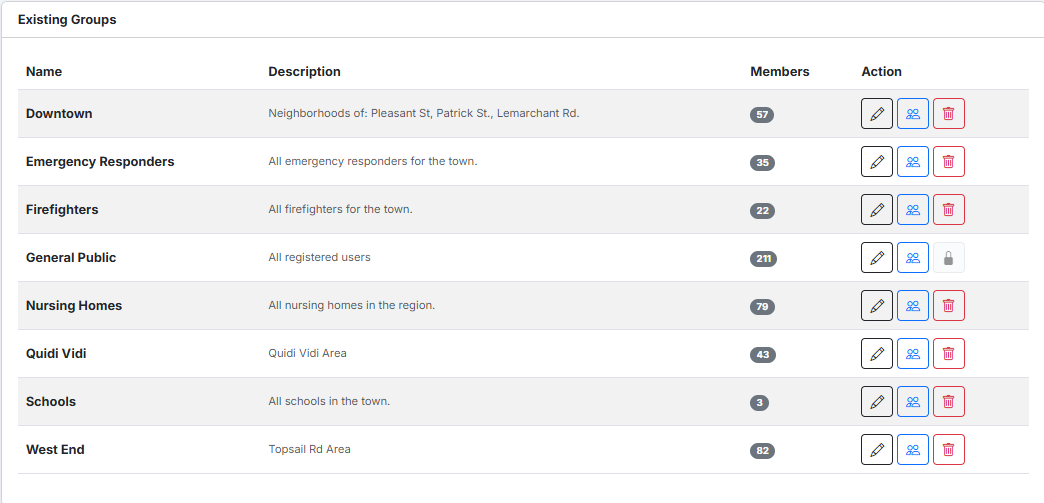1044x503 pixels.
Task: Manage members of Emergency Responders group
Action: coord(913,162)
